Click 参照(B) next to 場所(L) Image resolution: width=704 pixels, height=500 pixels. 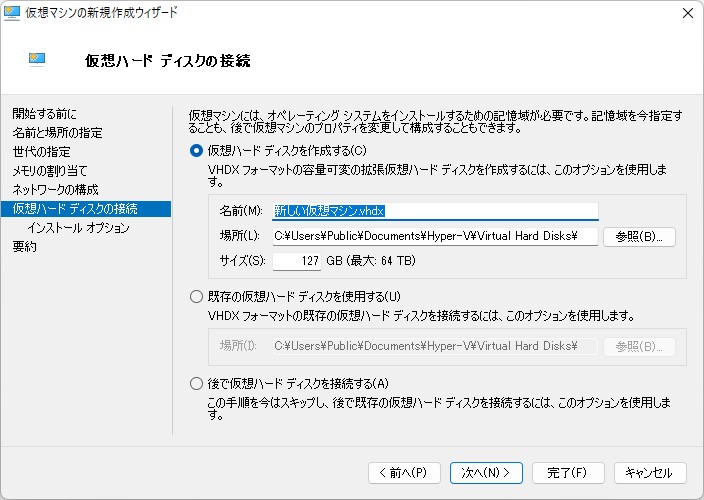[639, 237]
